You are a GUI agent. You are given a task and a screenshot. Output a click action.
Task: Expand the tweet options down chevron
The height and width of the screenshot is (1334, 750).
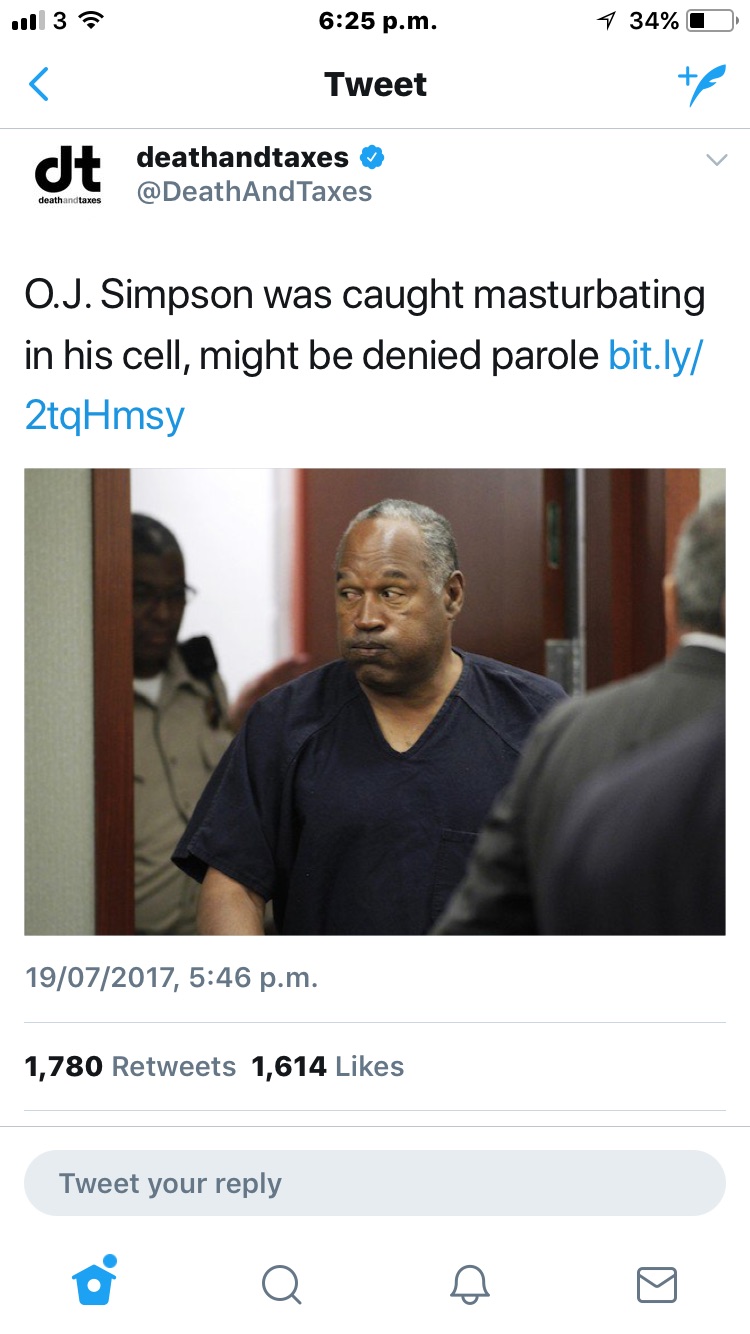[x=716, y=160]
